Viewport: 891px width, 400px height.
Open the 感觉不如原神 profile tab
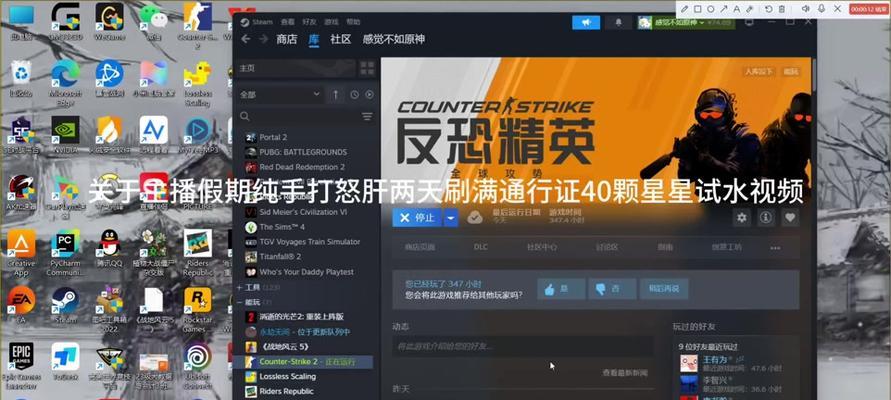(393, 39)
